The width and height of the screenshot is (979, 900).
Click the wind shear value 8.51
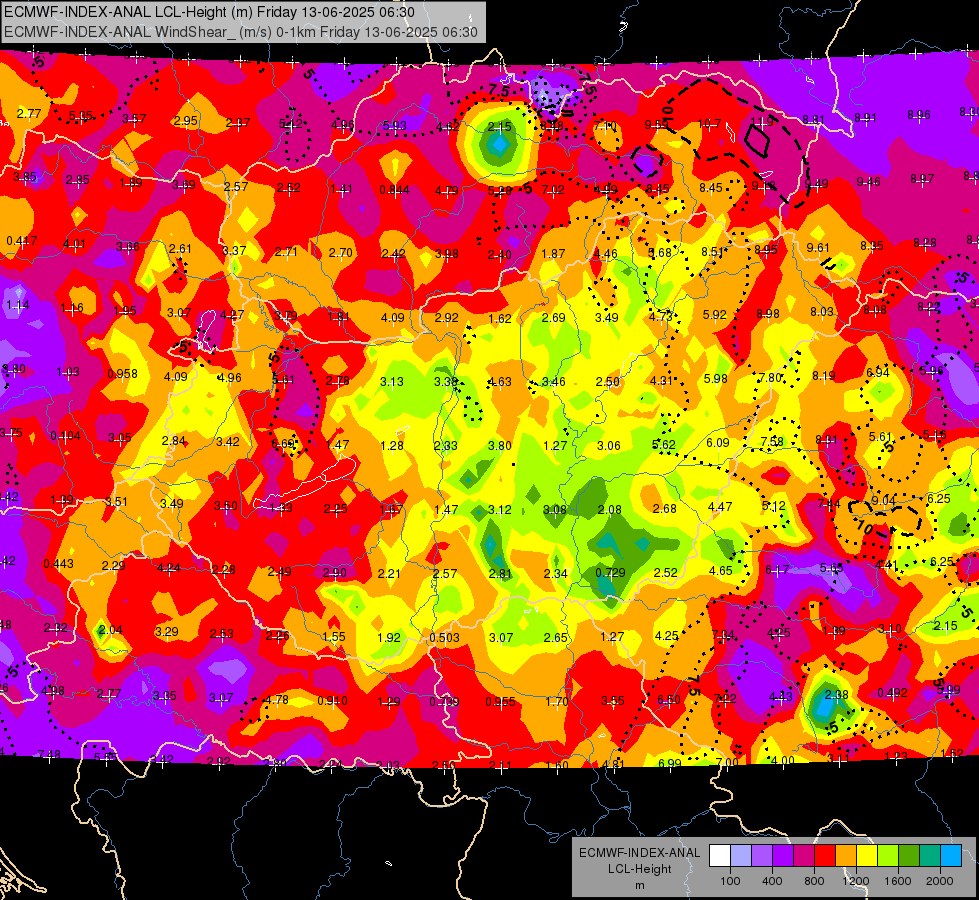[713, 252]
